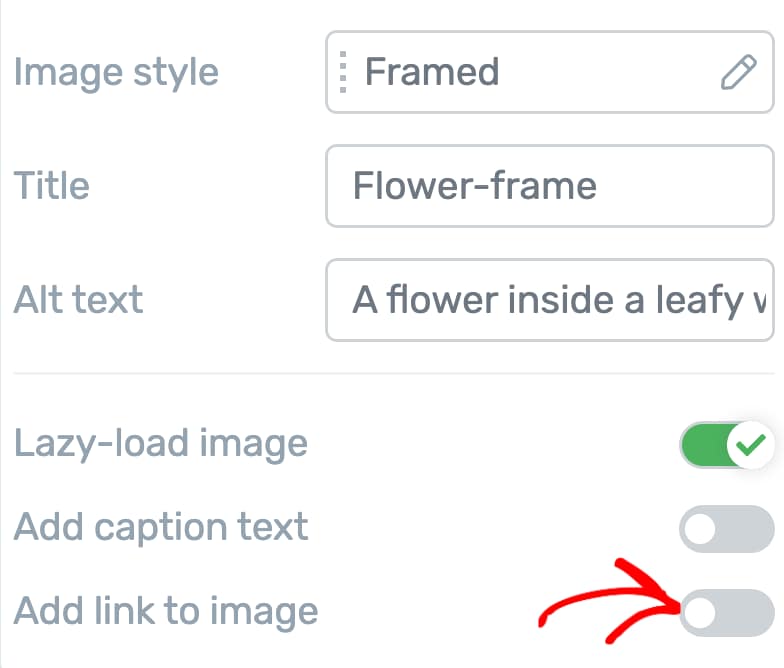Click the "Add caption text" label

(x=160, y=527)
